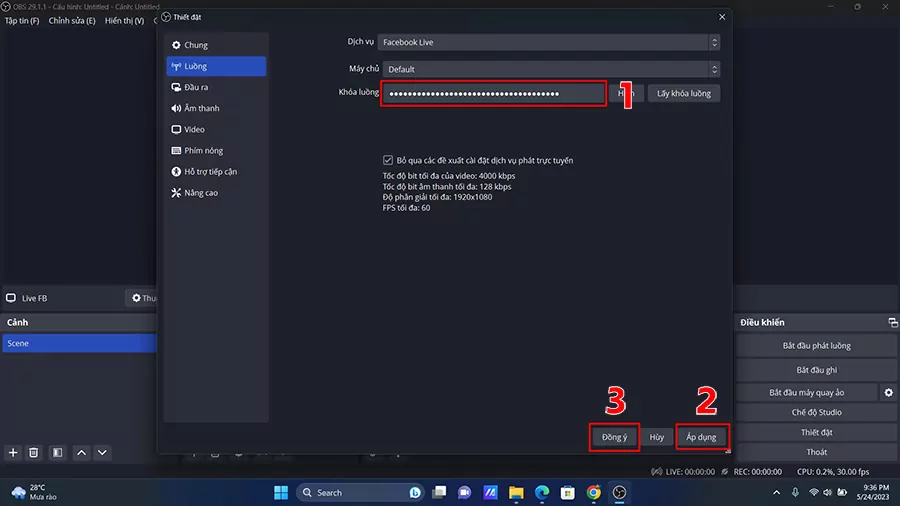Move scene up with arrow icon

coord(82,453)
